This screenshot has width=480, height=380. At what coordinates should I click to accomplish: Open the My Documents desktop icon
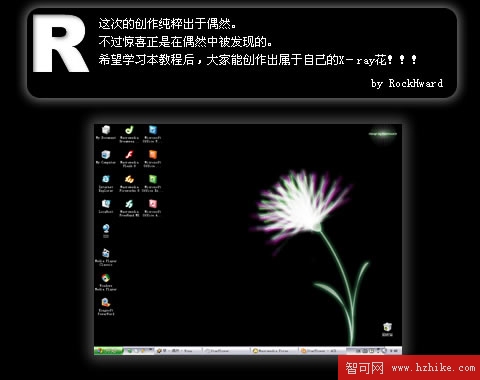click(x=106, y=132)
